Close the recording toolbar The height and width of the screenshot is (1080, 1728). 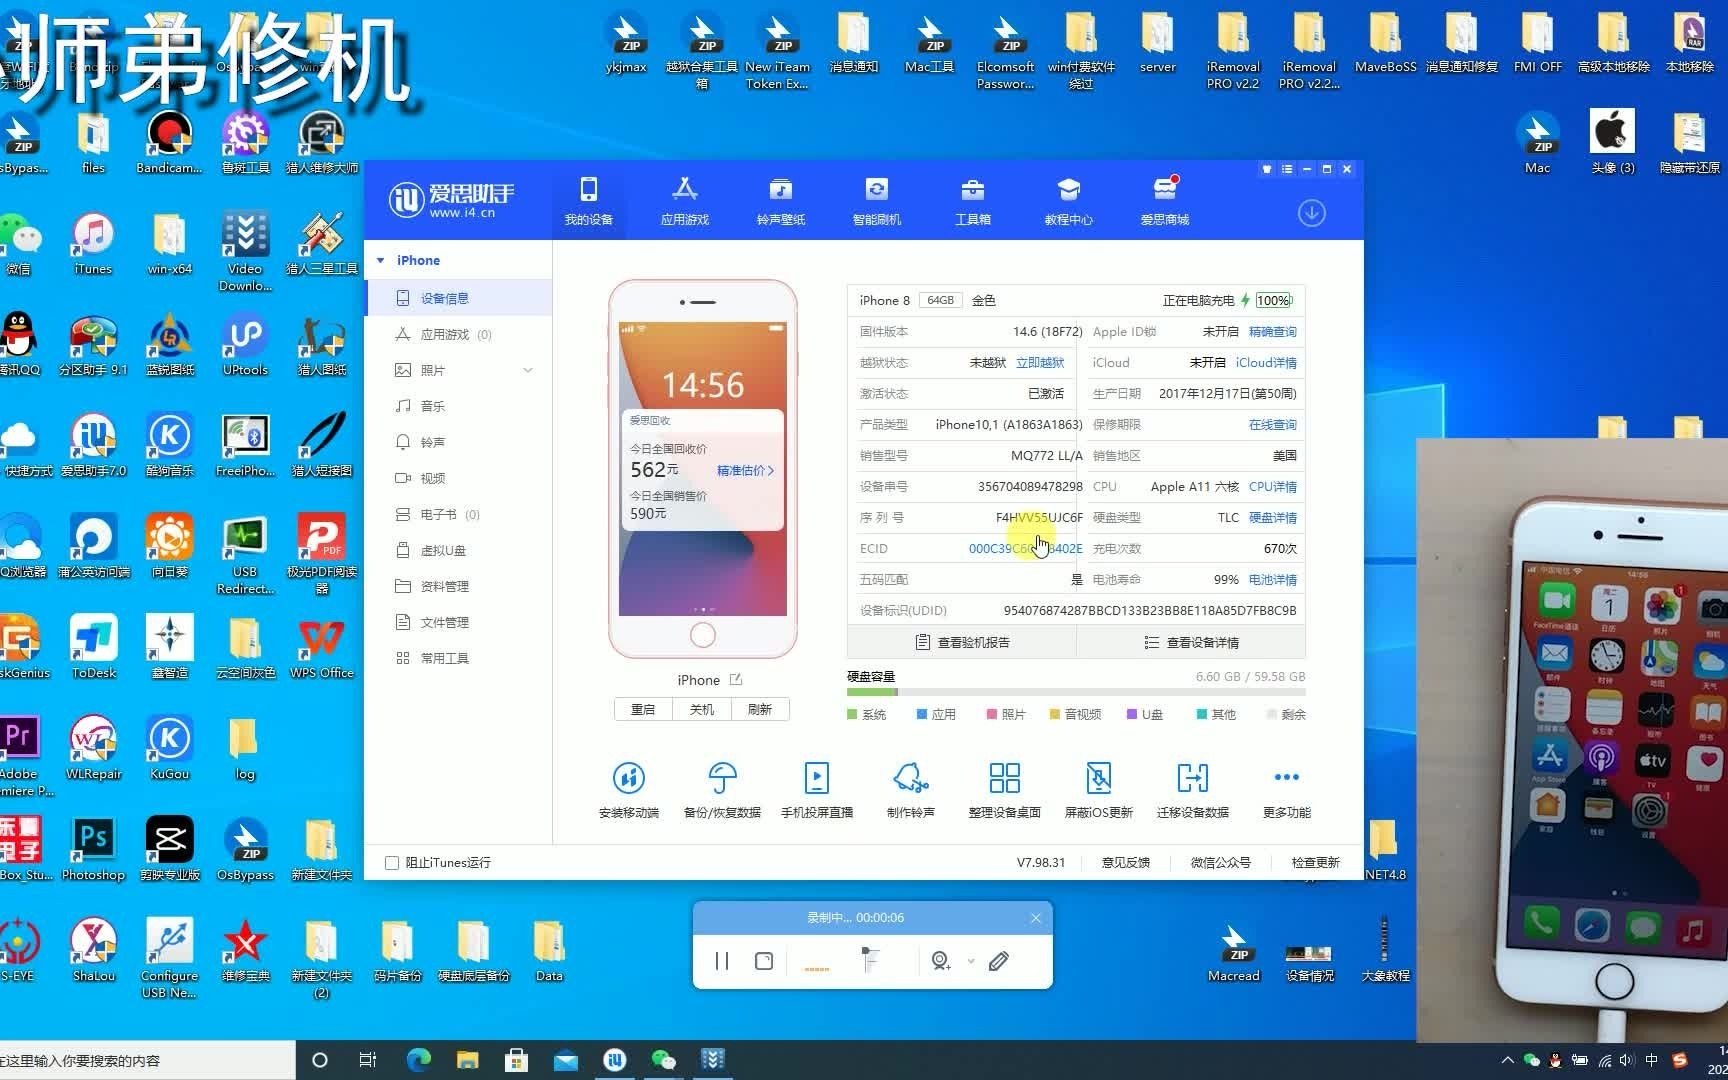click(x=1036, y=918)
